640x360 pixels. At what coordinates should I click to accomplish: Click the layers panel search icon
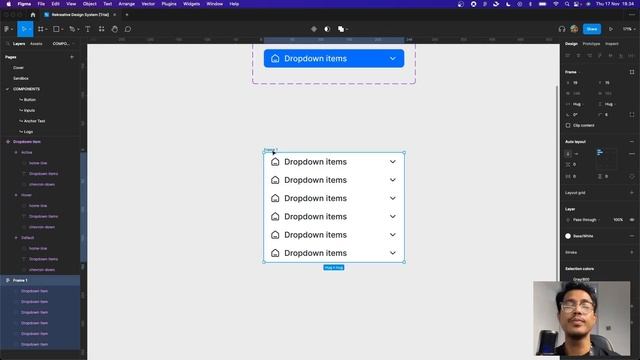(x=7, y=43)
